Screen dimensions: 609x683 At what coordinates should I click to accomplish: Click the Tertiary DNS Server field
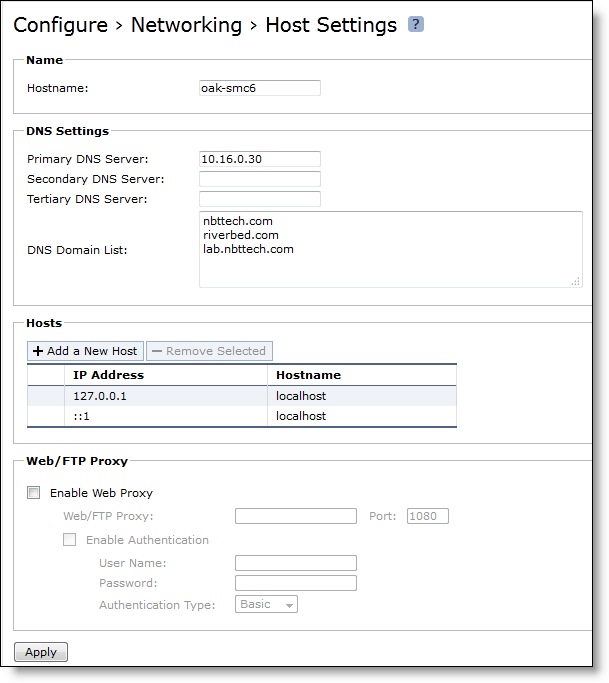pos(260,199)
